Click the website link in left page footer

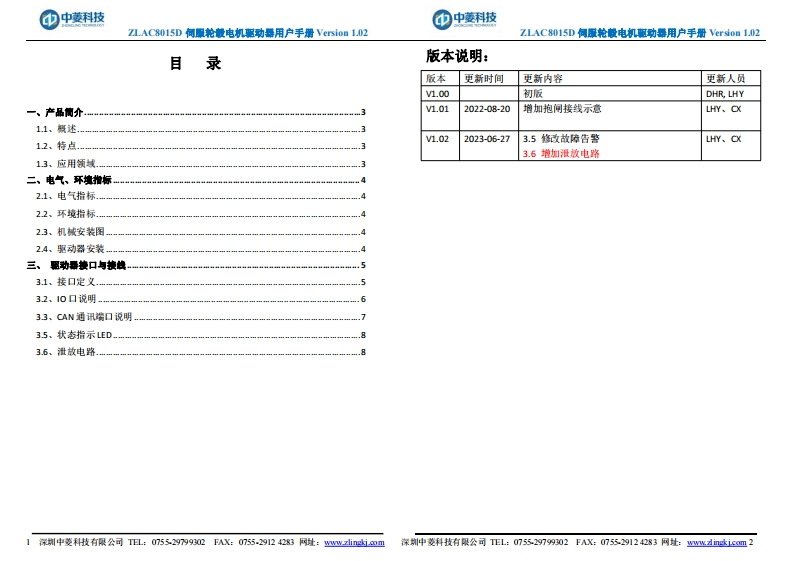click(x=354, y=542)
